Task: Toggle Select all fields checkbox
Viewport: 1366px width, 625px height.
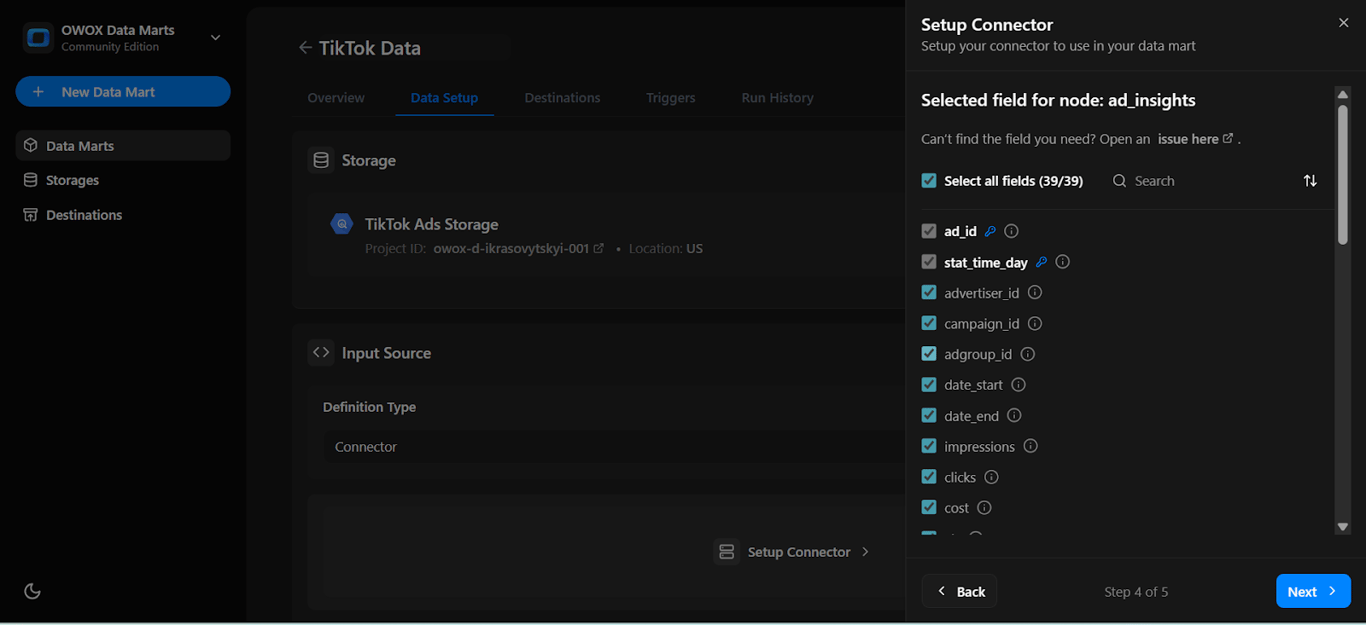Action: [929, 181]
